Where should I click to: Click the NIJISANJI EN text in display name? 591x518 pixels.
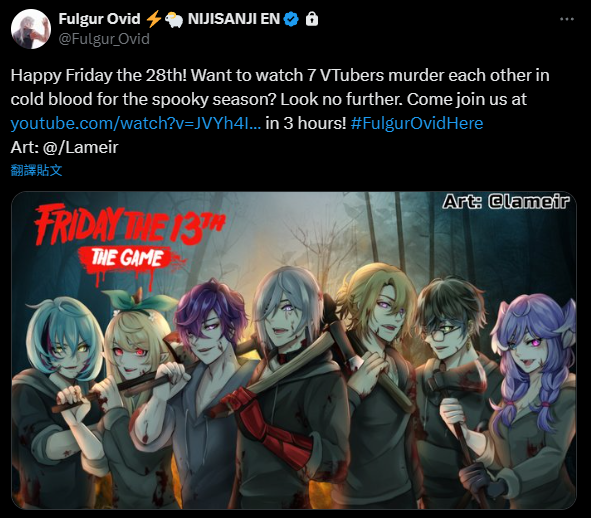[234, 19]
